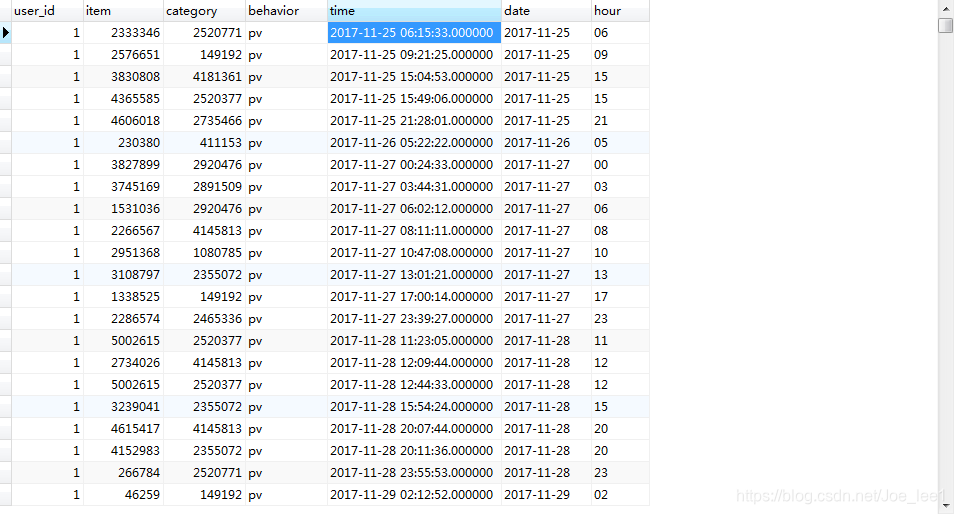954x514 pixels.
Task: Select hour cell 11
Action: coord(621,341)
